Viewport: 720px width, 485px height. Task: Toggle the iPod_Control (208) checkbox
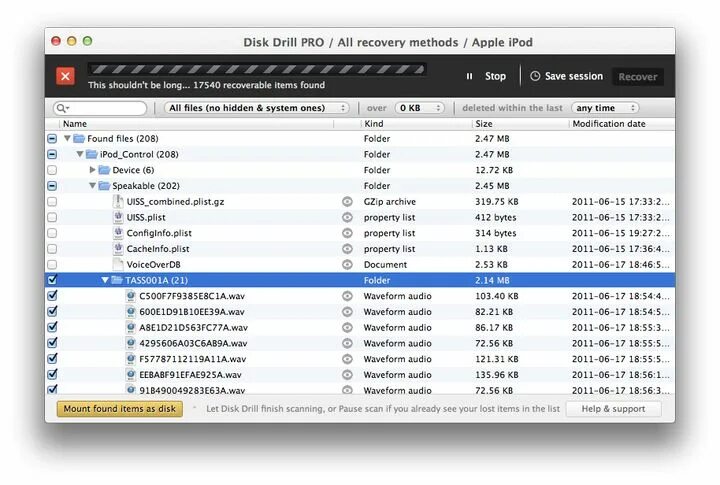point(52,154)
